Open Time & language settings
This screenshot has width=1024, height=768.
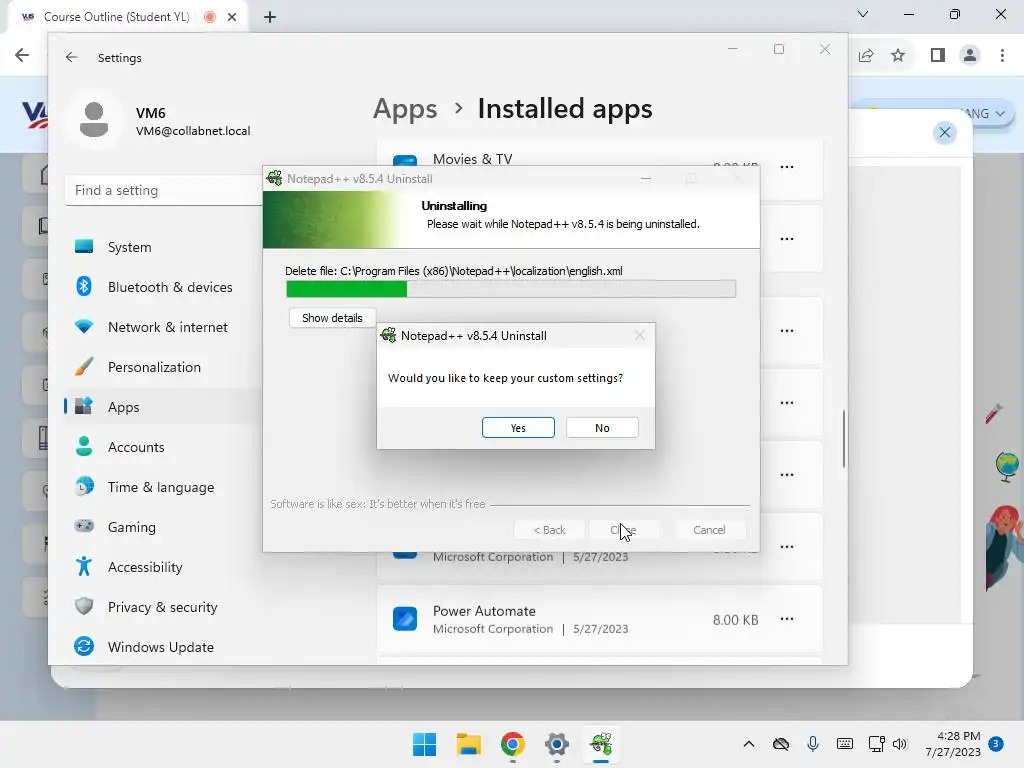tap(163, 487)
